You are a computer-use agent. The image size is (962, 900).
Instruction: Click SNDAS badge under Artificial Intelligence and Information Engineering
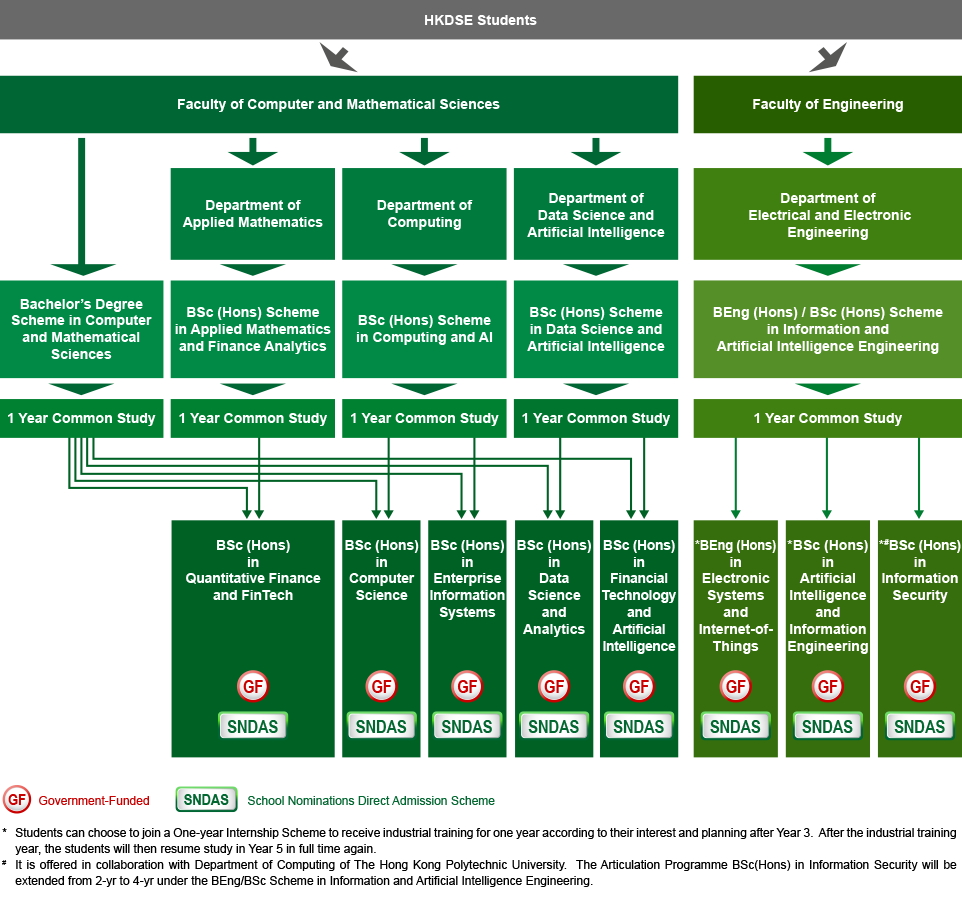[x=827, y=726]
